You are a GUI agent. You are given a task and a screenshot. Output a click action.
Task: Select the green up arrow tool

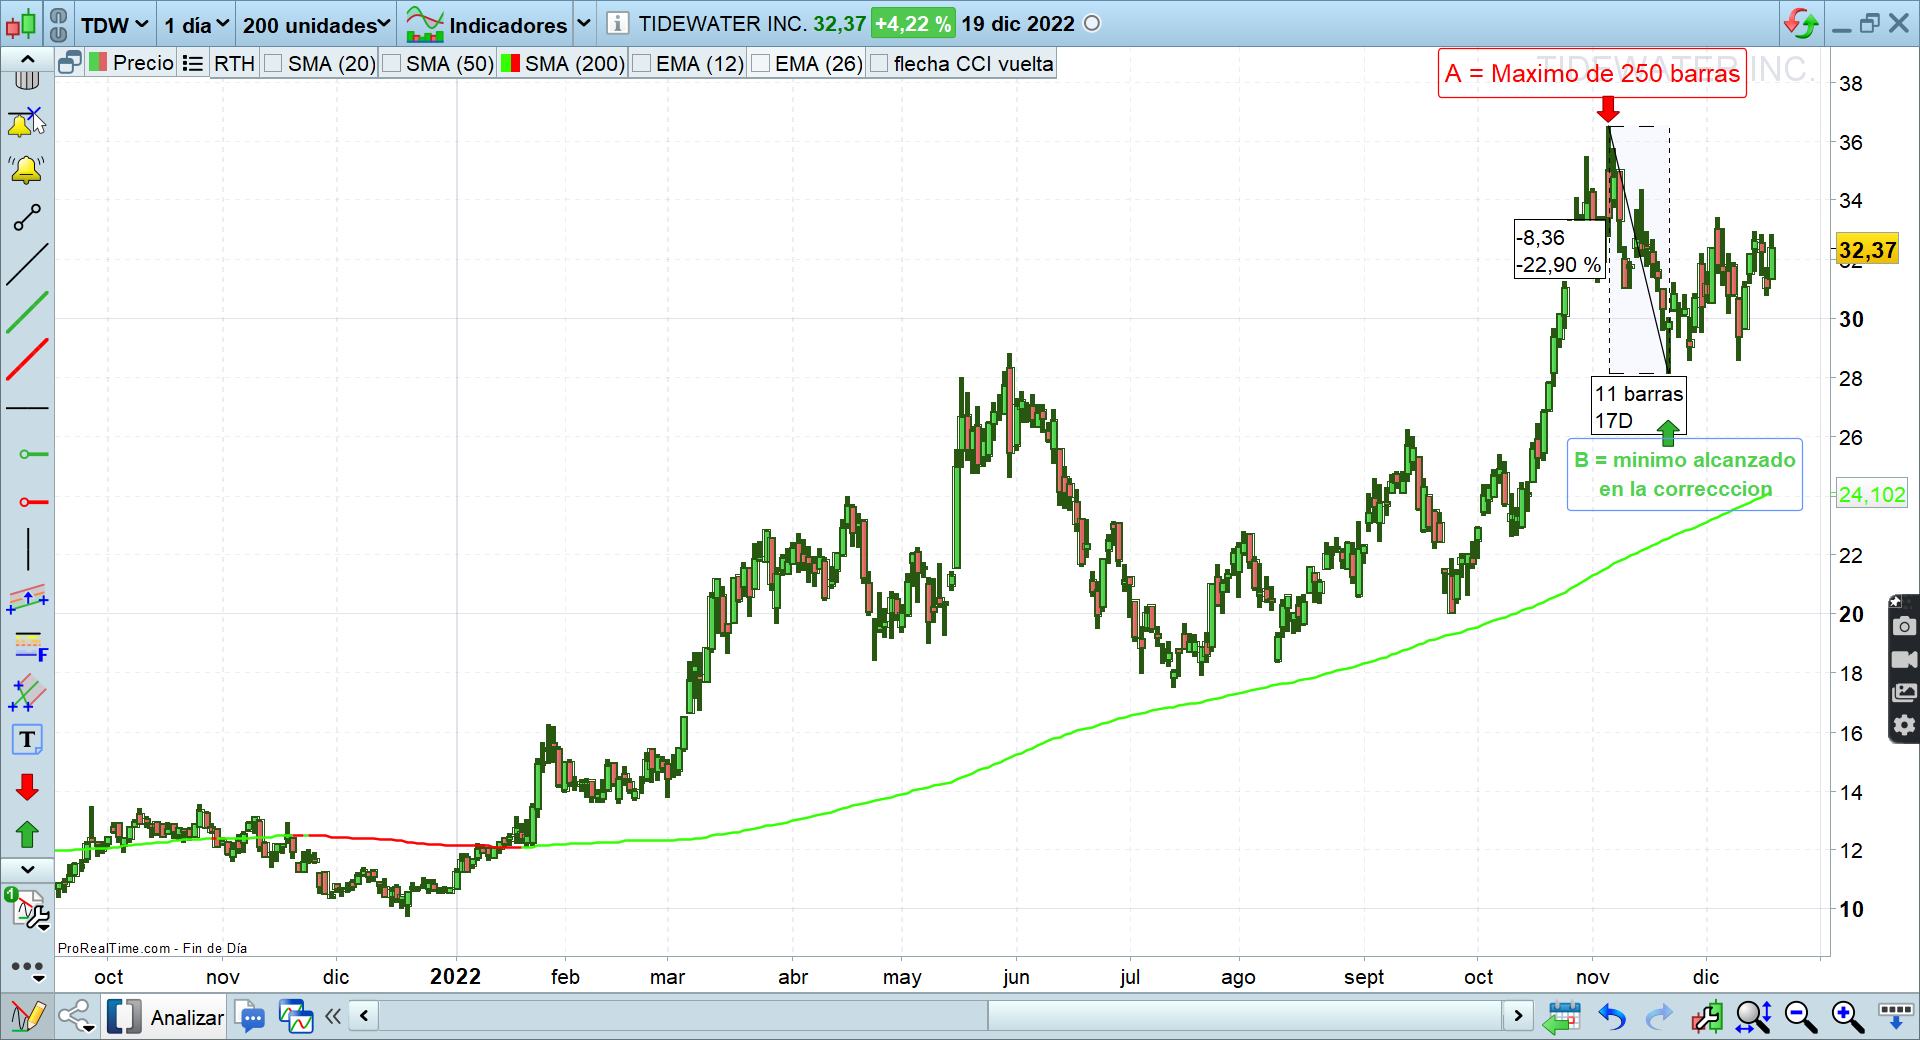coord(27,833)
